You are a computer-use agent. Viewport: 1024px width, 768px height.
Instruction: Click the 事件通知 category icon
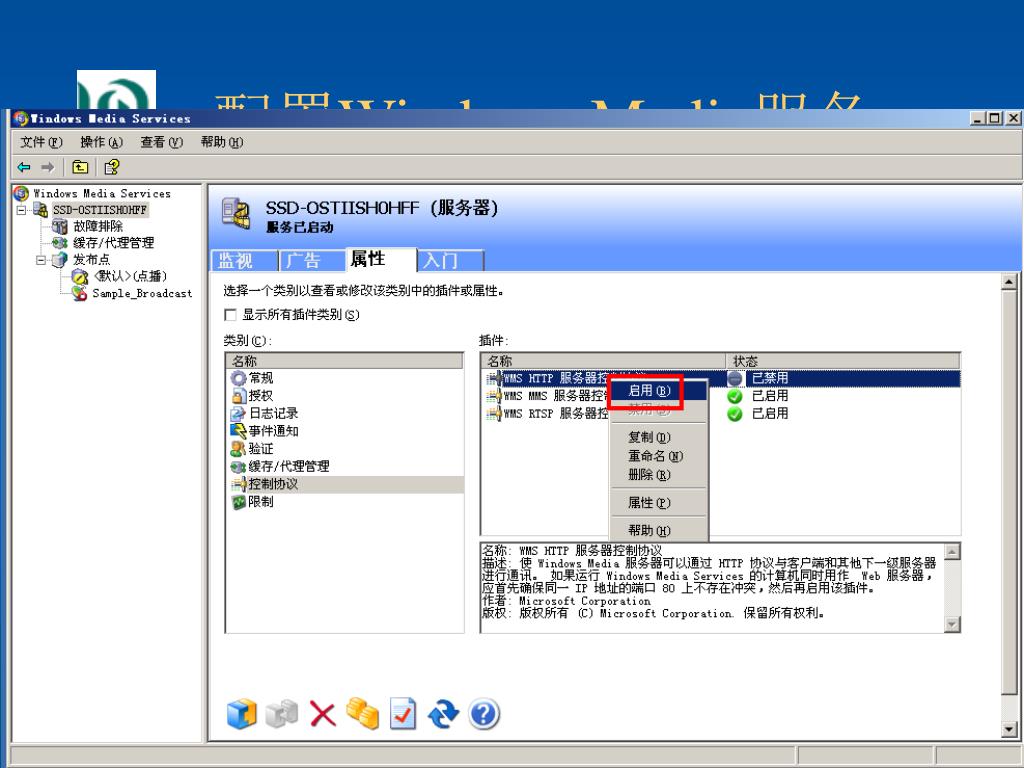pos(238,431)
